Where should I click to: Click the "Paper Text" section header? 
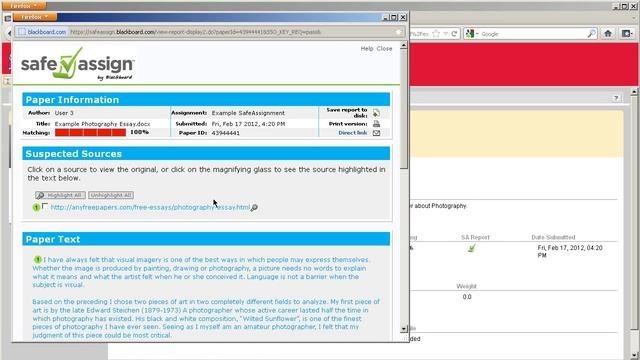tap(206, 239)
